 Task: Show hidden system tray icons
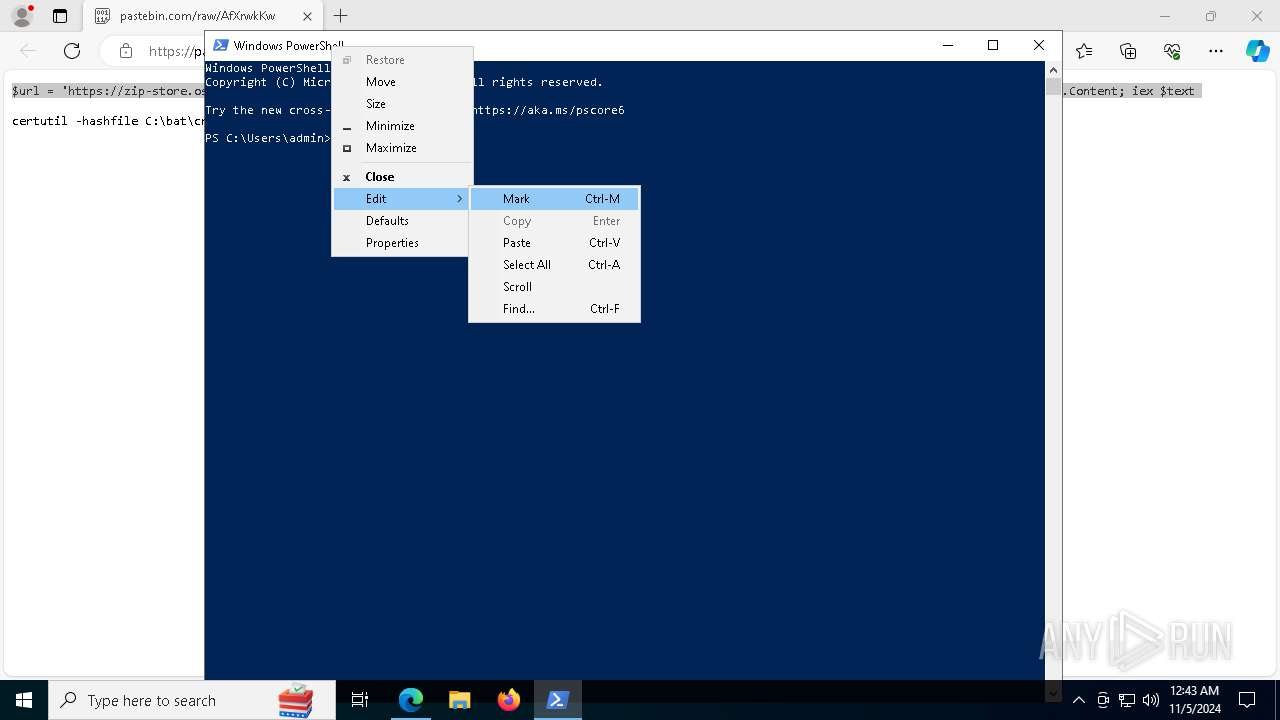pos(1078,700)
